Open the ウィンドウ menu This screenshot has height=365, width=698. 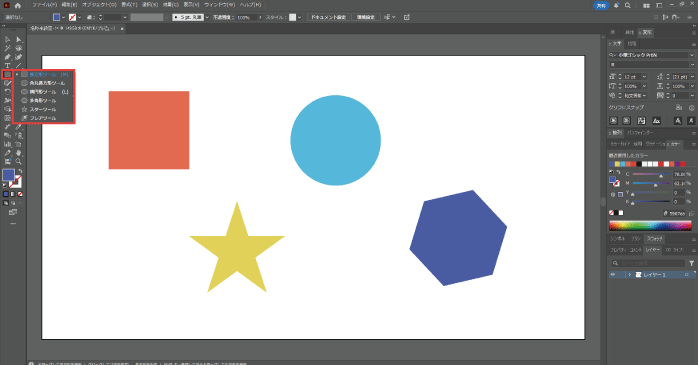219,5
